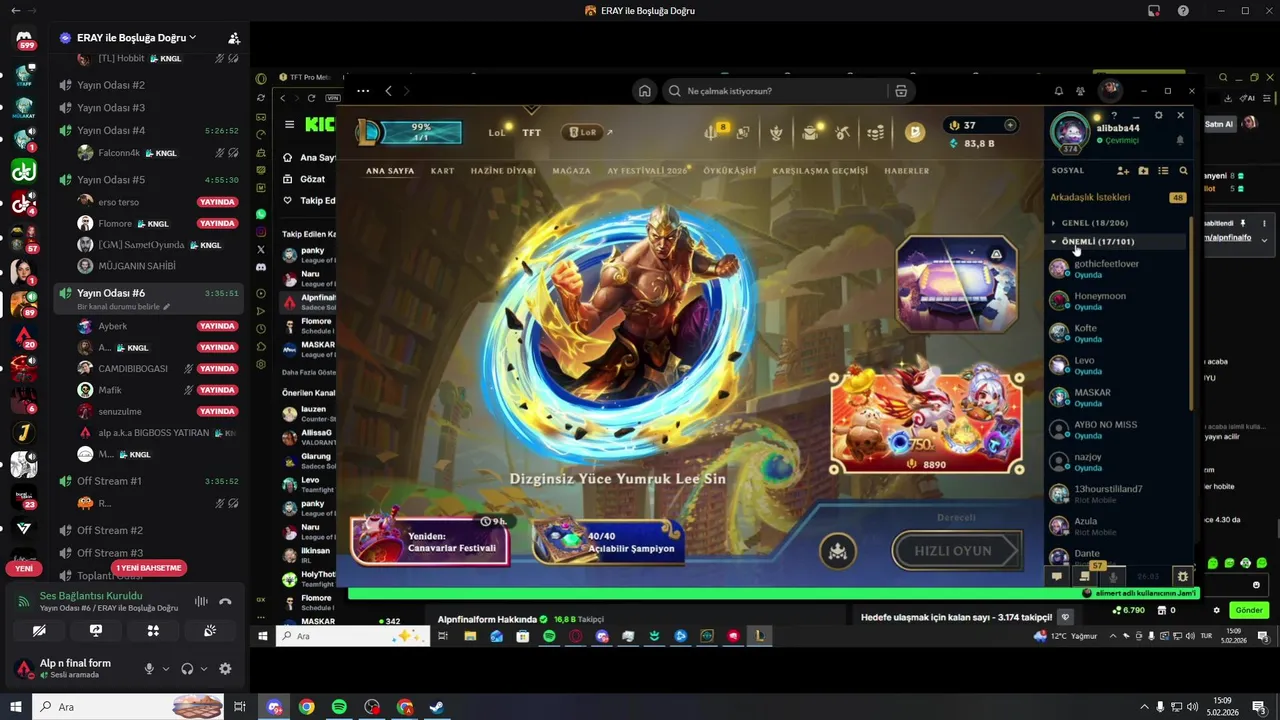The width and height of the screenshot is (1280, 720).
Task: Select friend Honeymoon in League list
Action: point(1117,300)
